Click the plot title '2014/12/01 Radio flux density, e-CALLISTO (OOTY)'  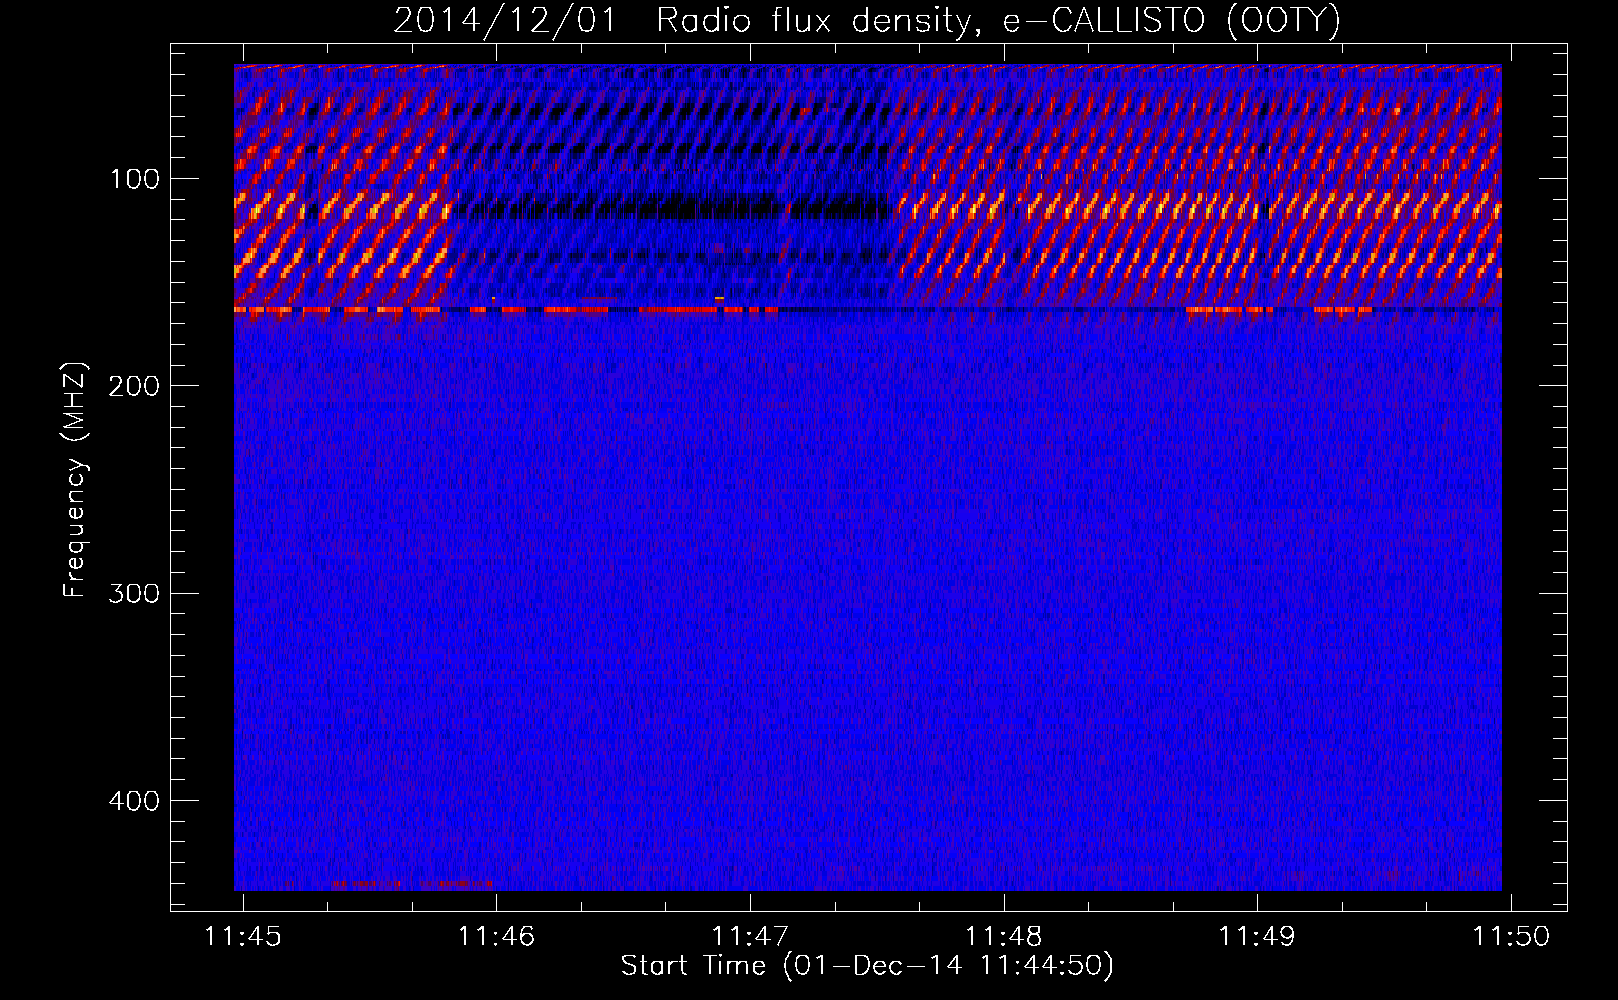867,20
